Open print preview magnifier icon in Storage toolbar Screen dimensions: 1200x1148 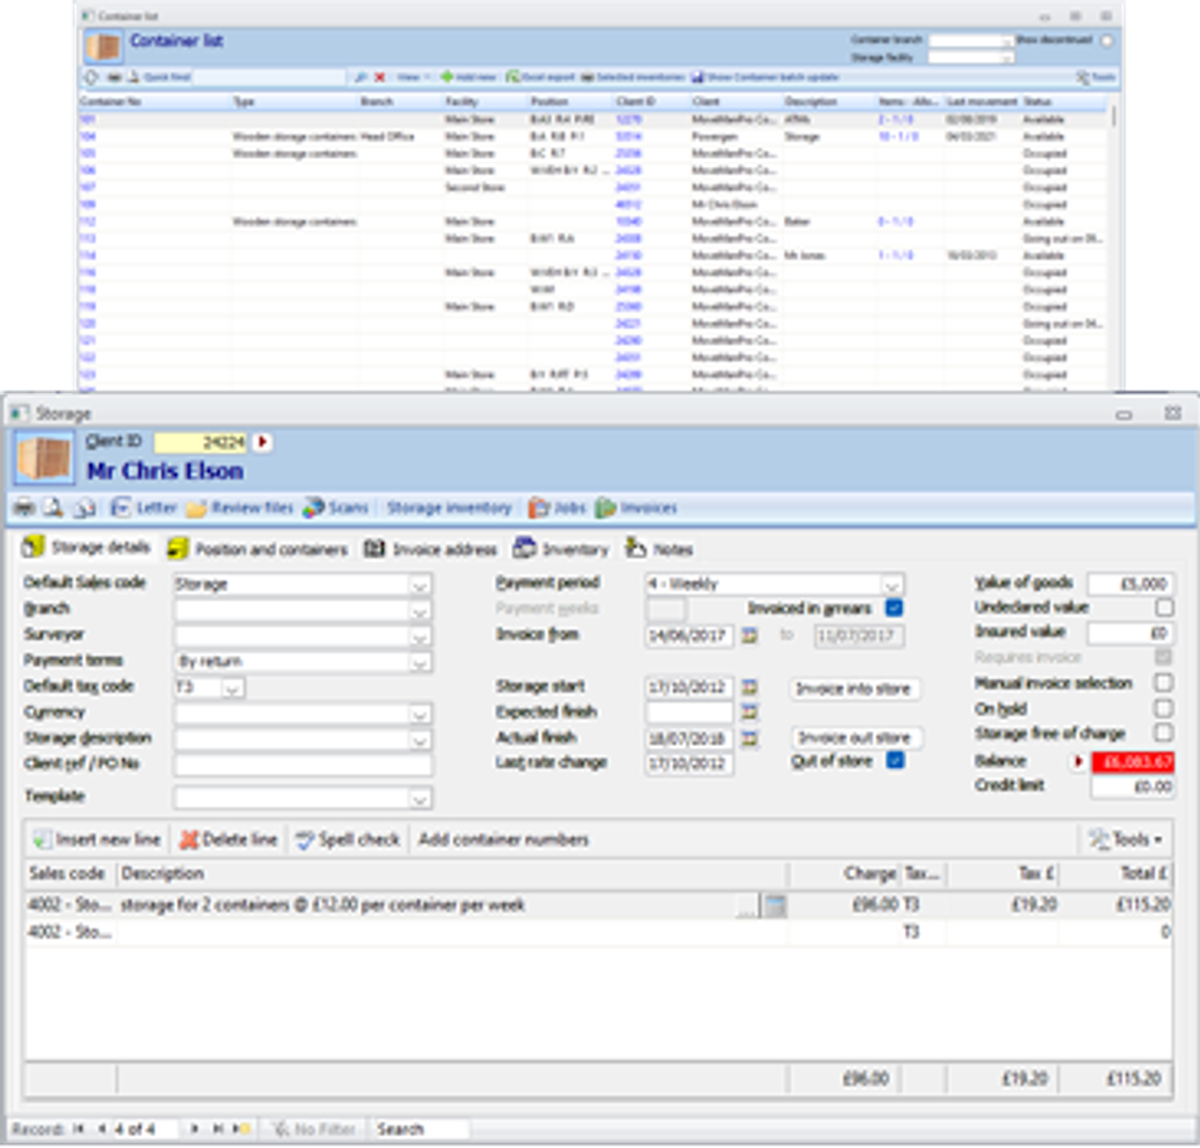[53, 508]
